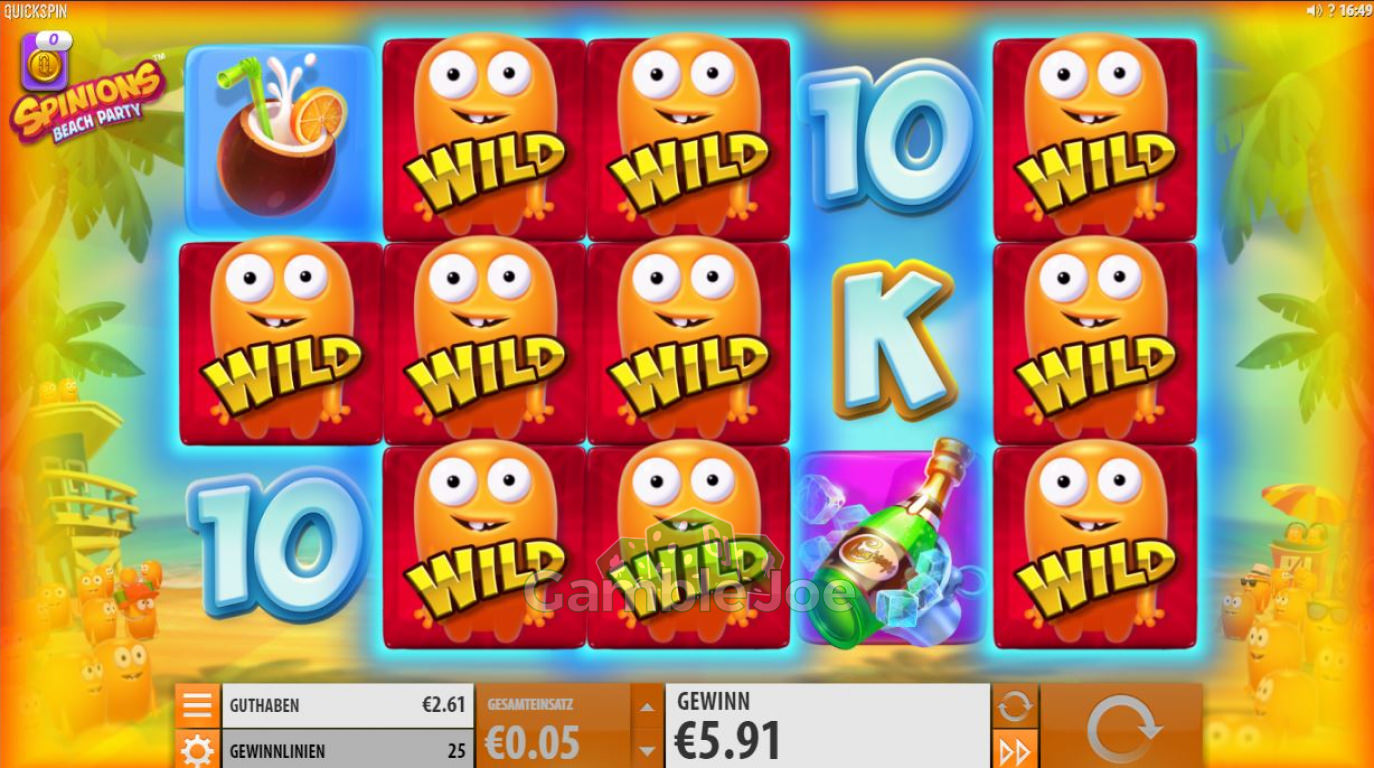Viewport: 1374px width, 768px height.
Task: Click the coin counter icon above logo
Action: [46, 60]
